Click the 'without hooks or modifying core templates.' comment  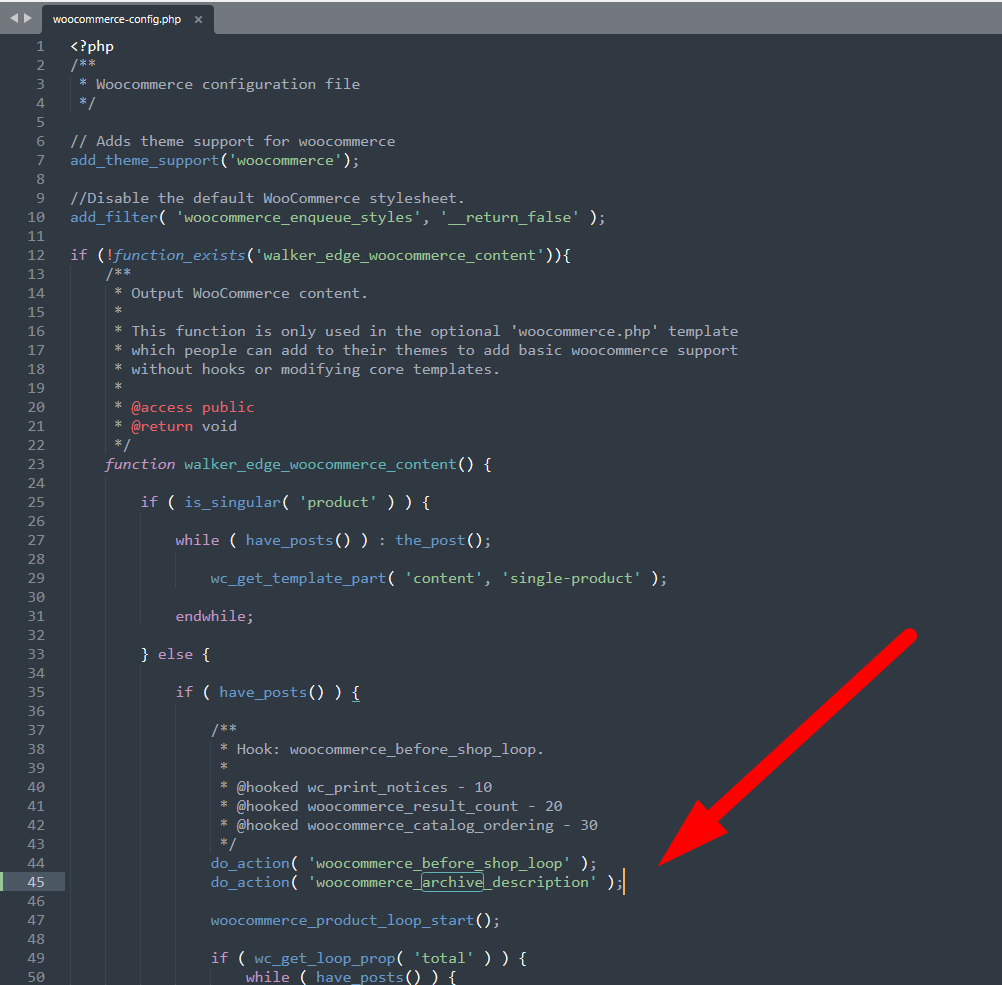tap(316, 369)
